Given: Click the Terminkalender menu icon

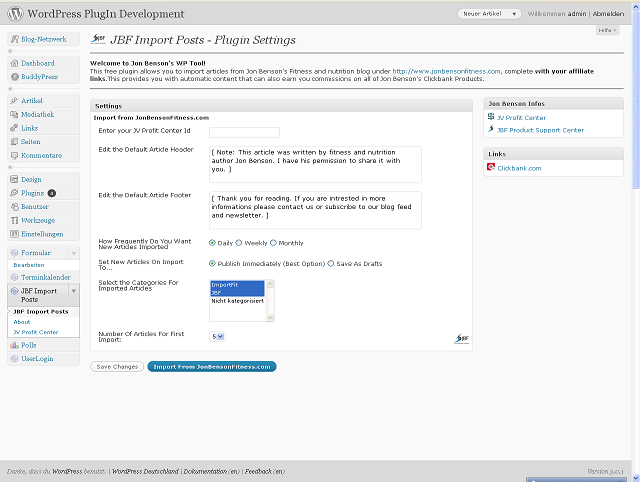Looking at the screenshot, I should 14,277.
